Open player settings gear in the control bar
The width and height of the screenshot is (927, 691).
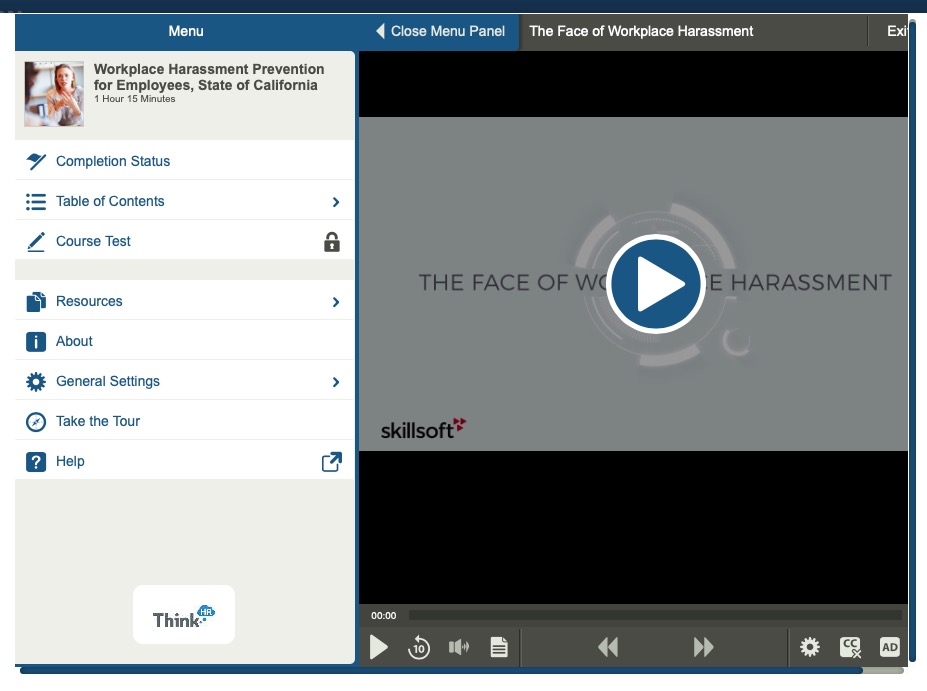[809, 647]
